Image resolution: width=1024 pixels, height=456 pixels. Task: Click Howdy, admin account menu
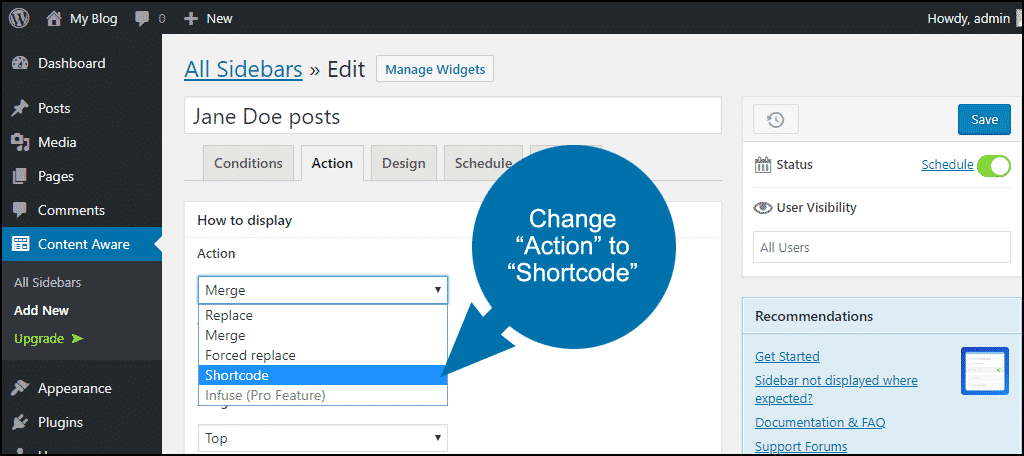tap(968, 19)
